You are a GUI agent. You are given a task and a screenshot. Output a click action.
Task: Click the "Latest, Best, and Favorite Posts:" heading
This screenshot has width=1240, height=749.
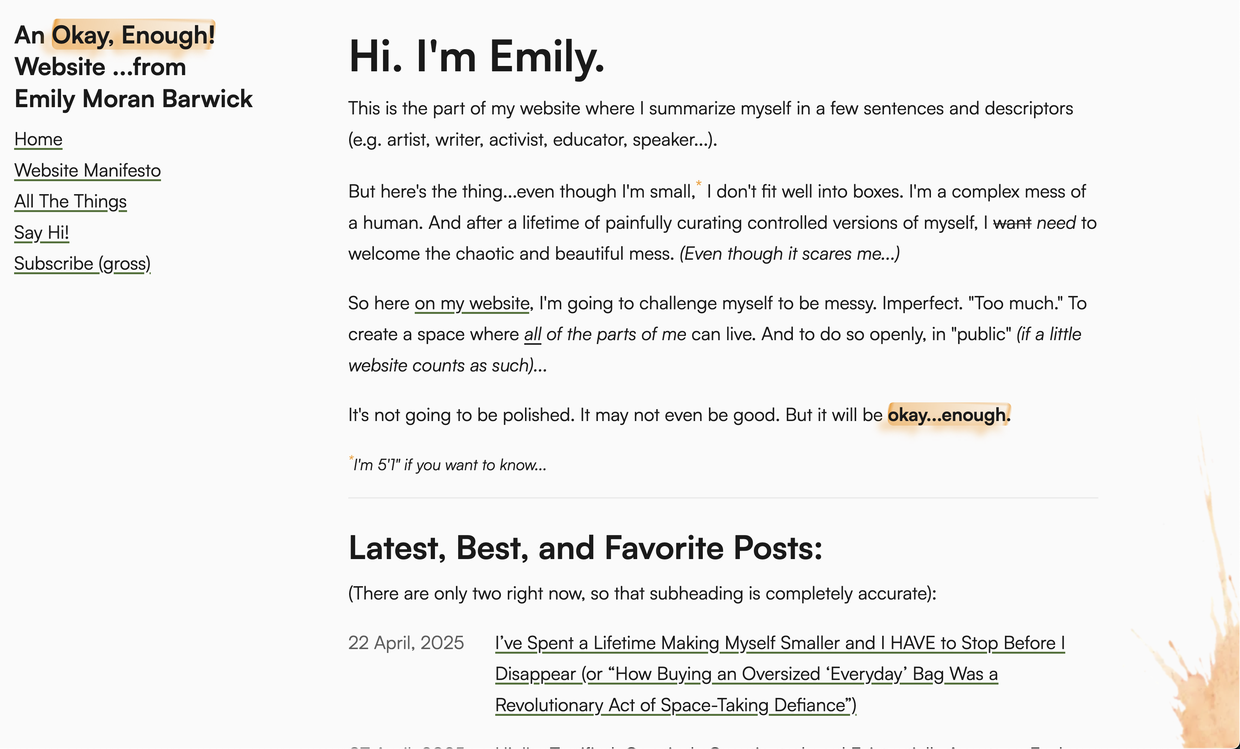coord(585,548)
